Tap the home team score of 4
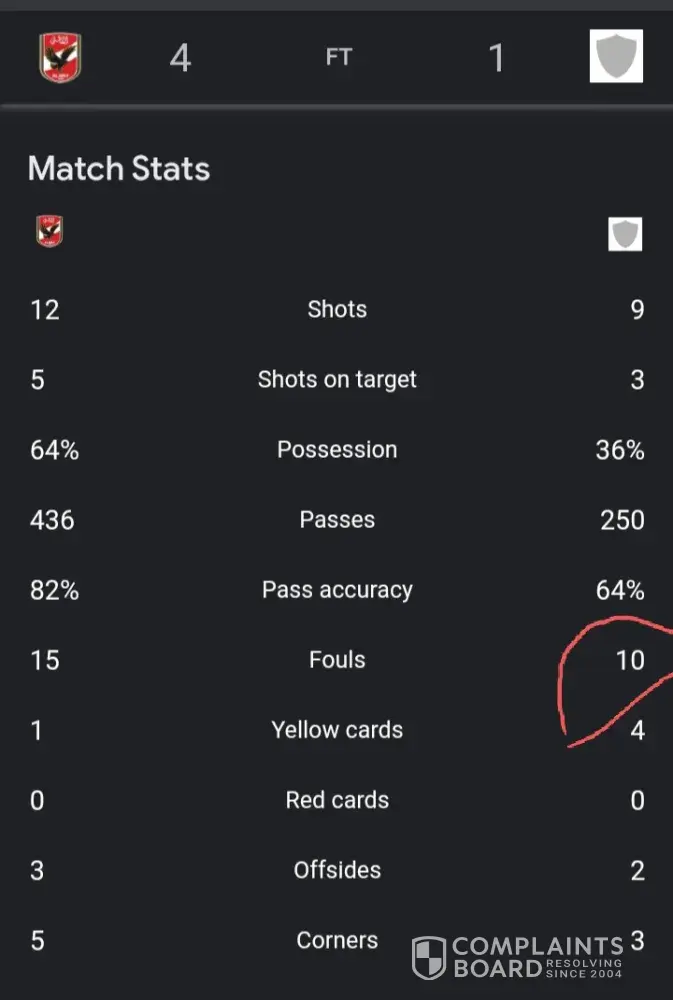673x1000 pixels. pos(180,58)
